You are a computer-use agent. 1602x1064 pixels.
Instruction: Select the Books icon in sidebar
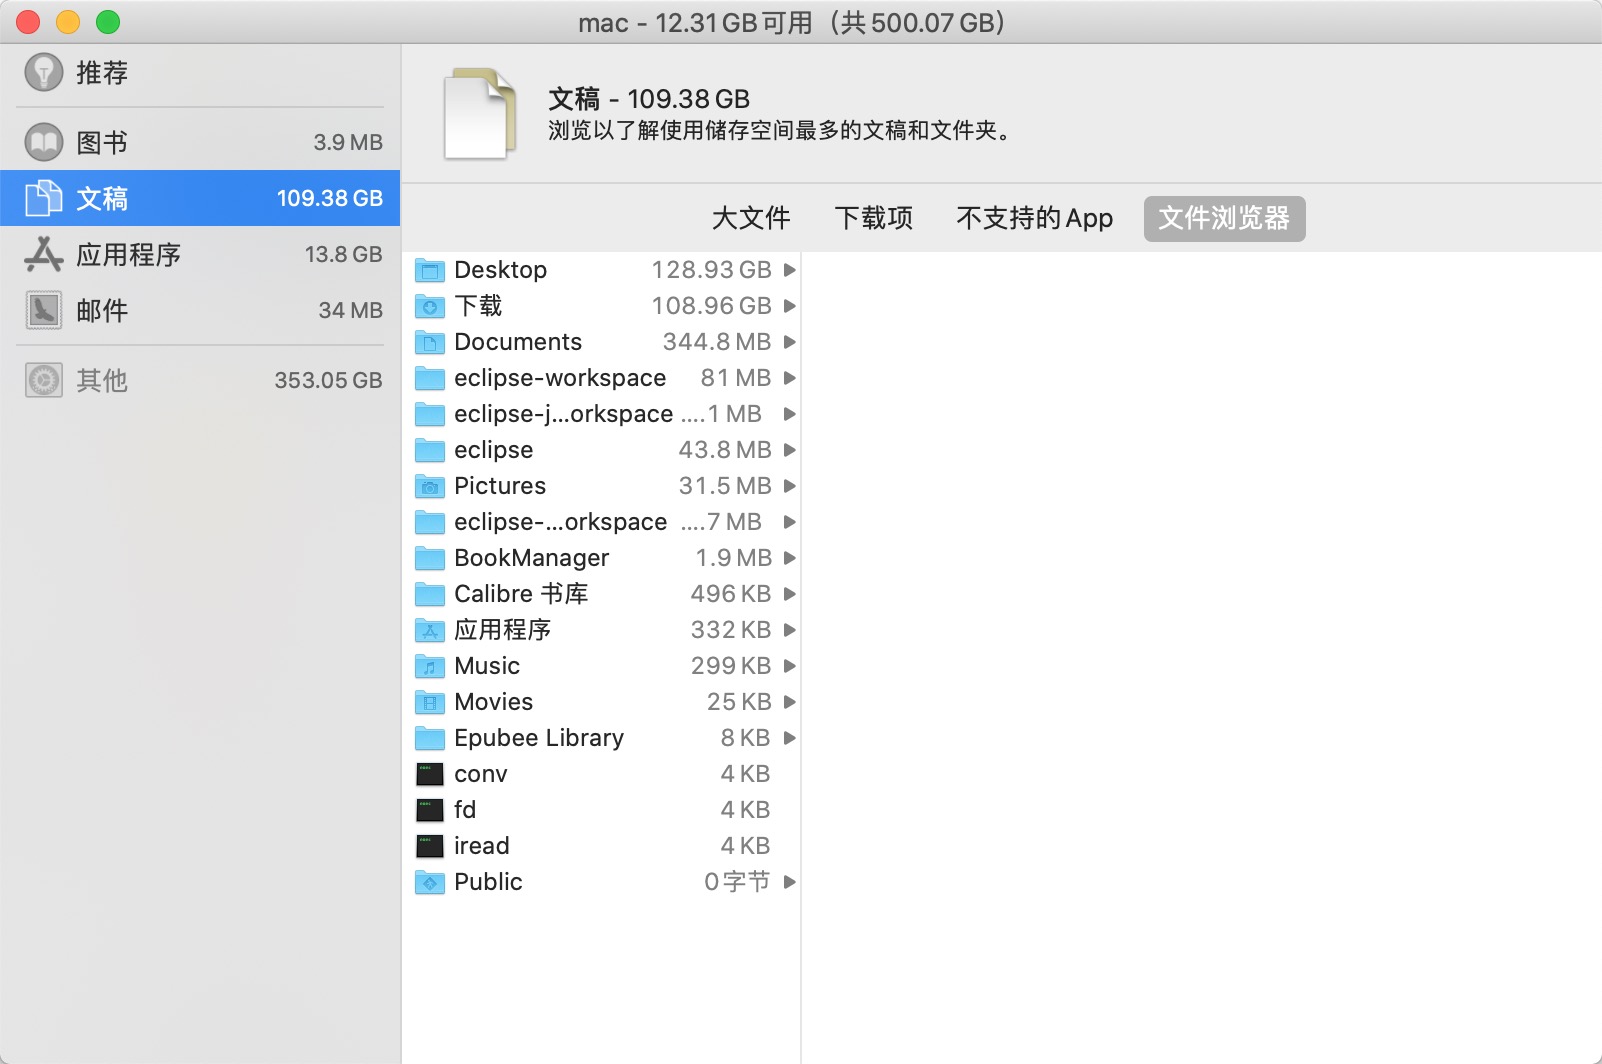[x=43, y=142]
